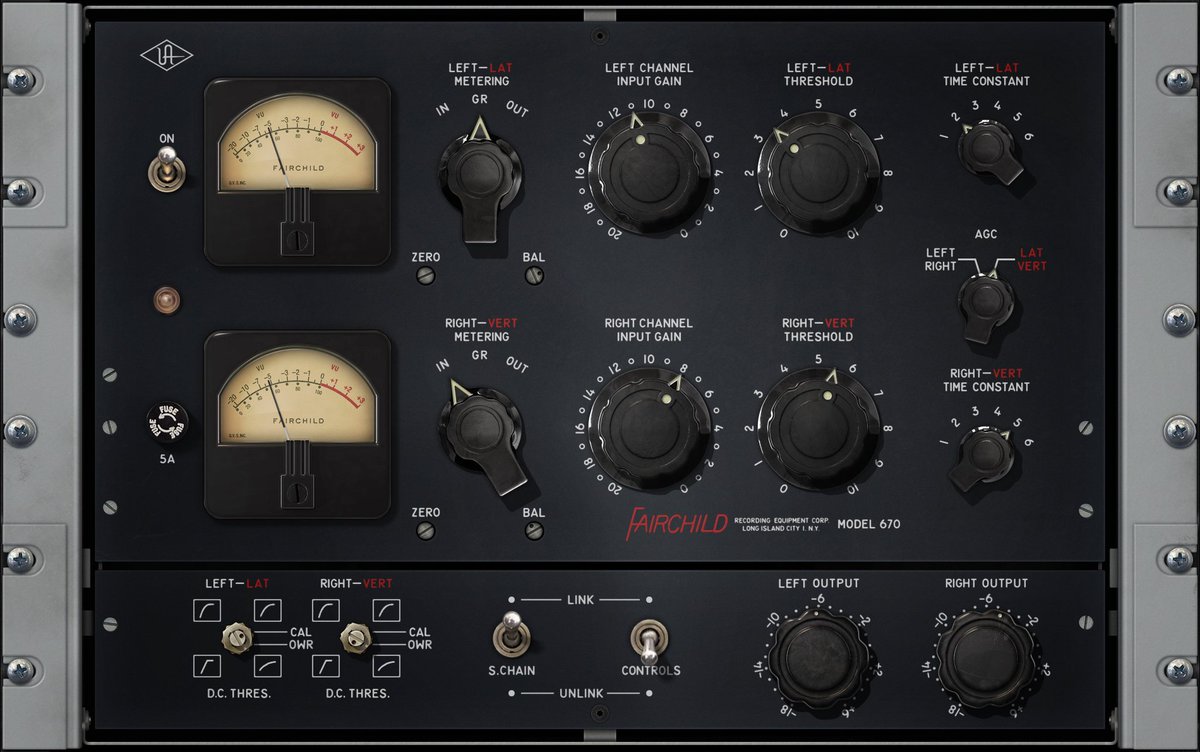The width and height of the screenshot is (1200, 752).
Task: Adjust the Right-Vert Threshold knob
Action: point(818,427)
